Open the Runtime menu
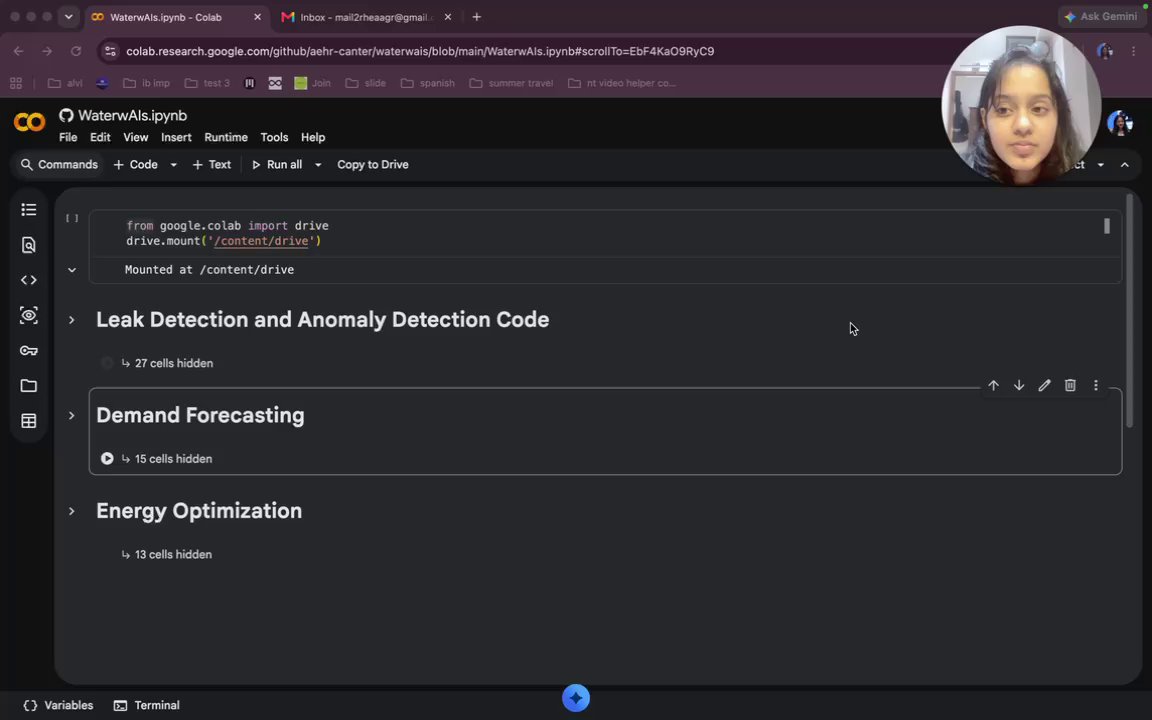1152x720 pixels. pos(226,137)
